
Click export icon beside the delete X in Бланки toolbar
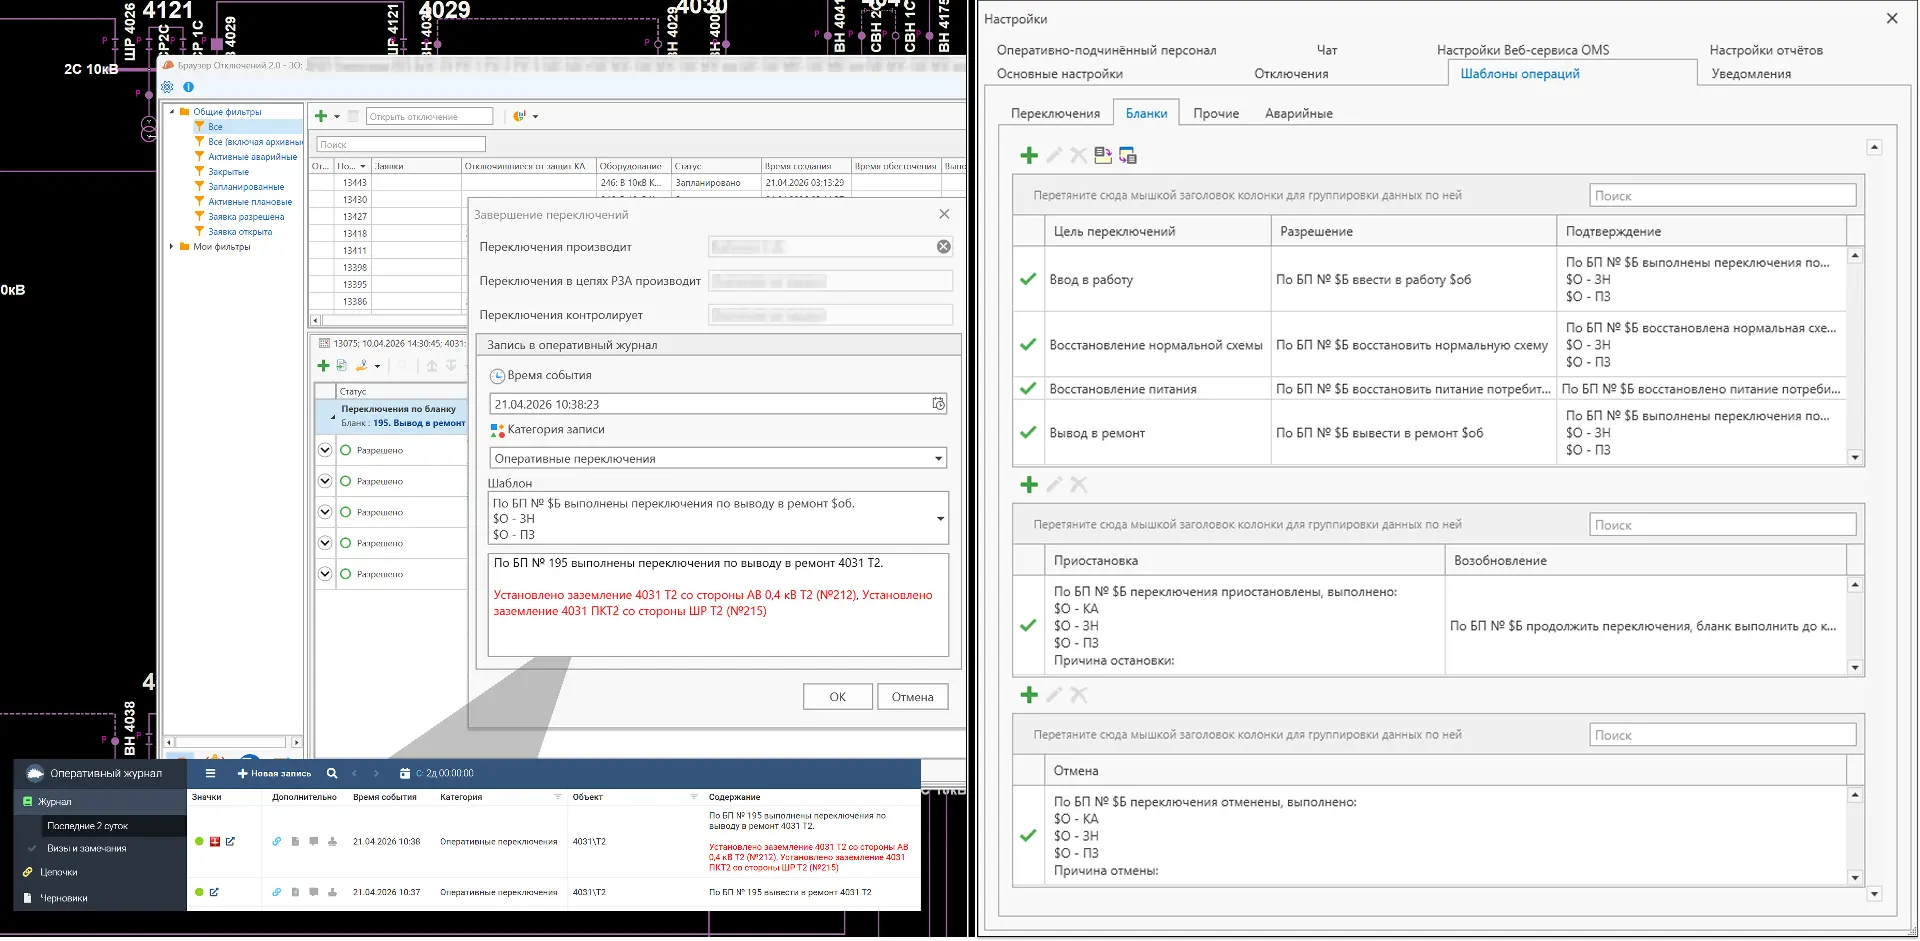(1102, 155)
